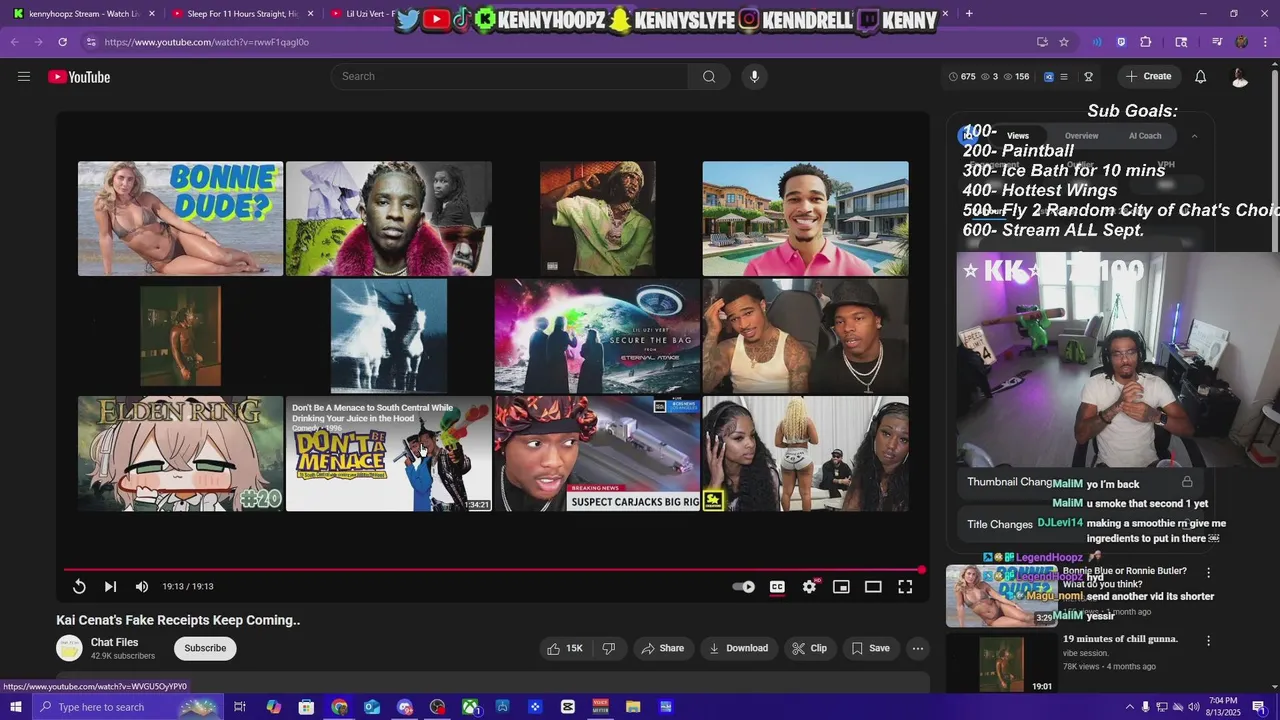Image resolution: width=1280 pixels, height=720 pixels.
Task: Replay the finished video
Action: click(x=79, y=587)
